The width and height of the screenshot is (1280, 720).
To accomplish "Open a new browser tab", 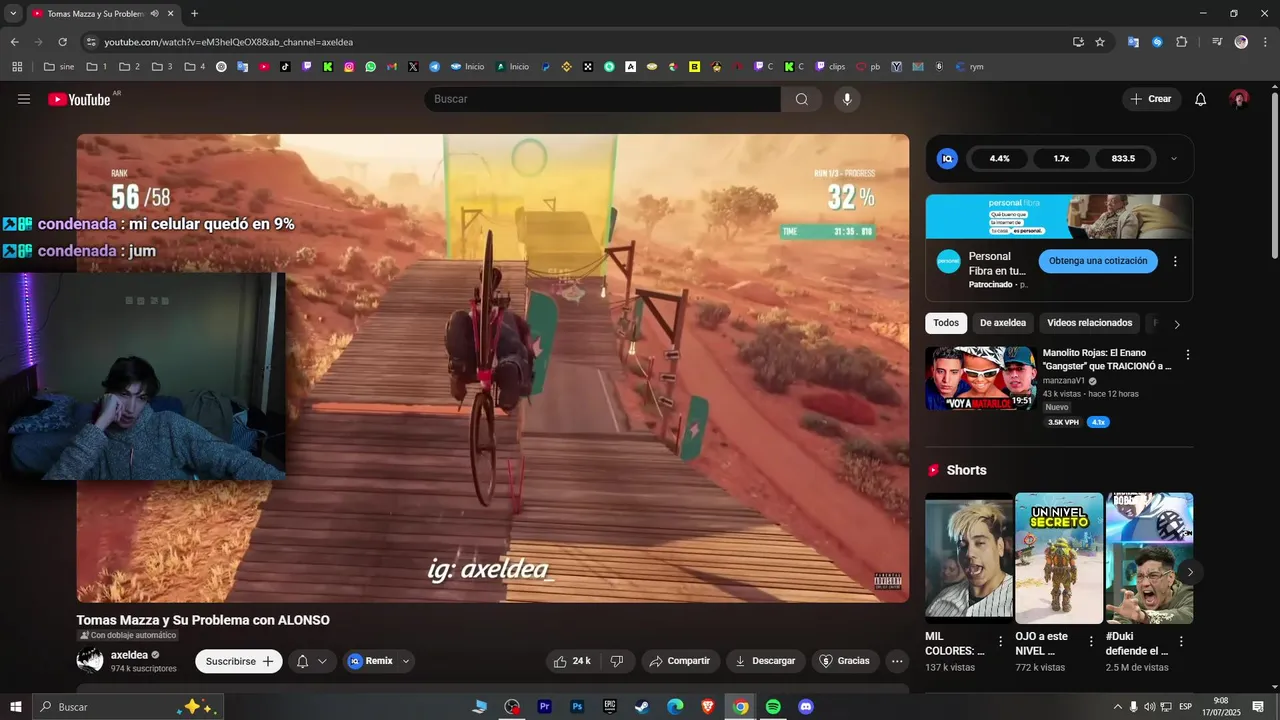I will tap(194, 14).
